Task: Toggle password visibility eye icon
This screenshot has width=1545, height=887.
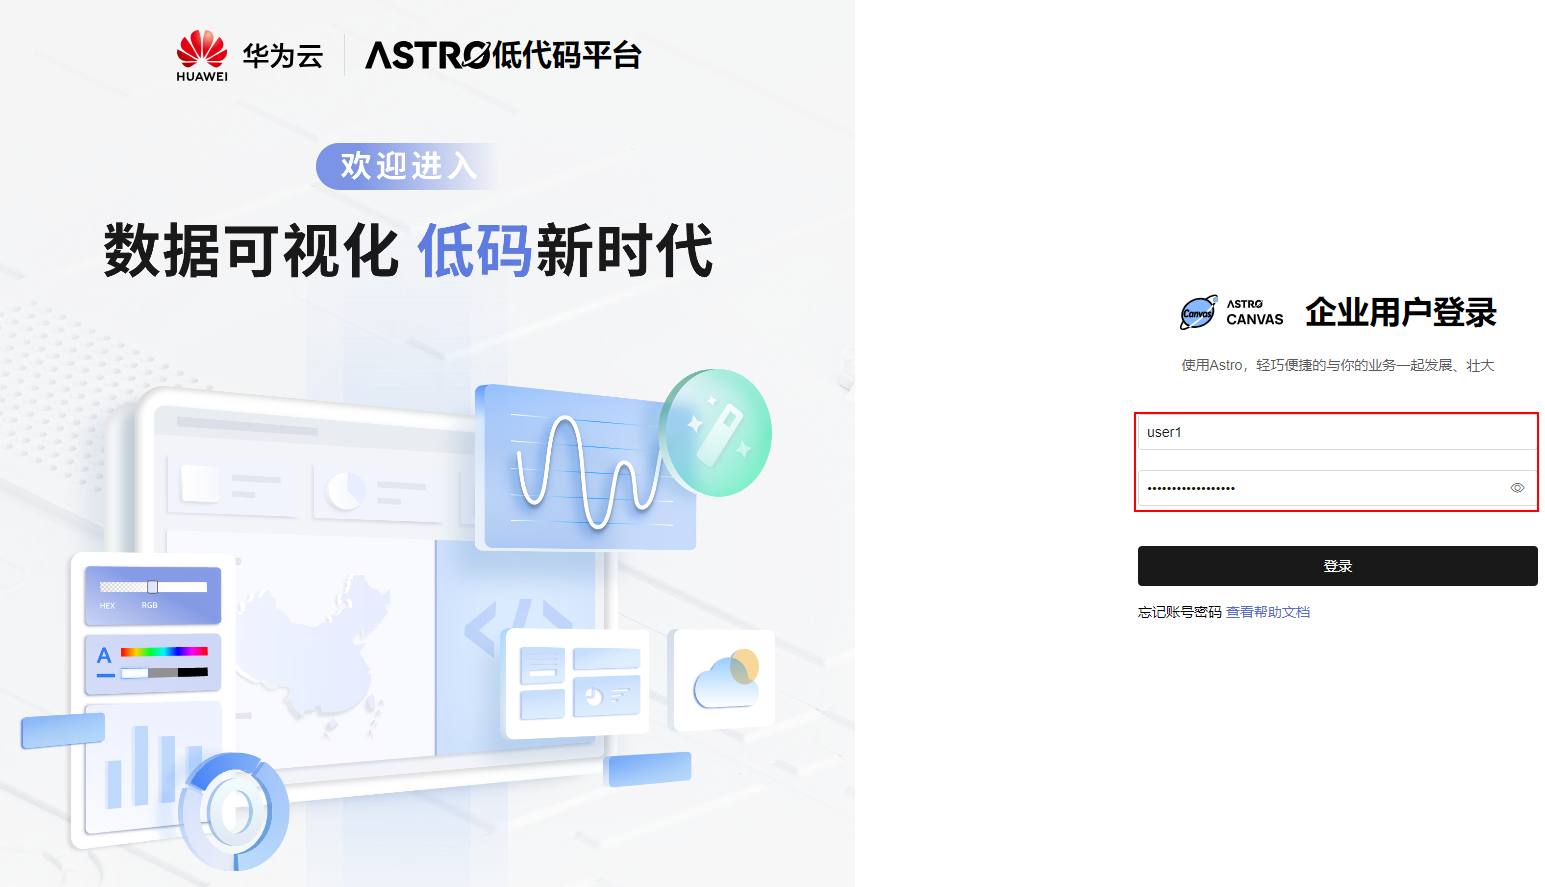Action: coord(1517,488)
